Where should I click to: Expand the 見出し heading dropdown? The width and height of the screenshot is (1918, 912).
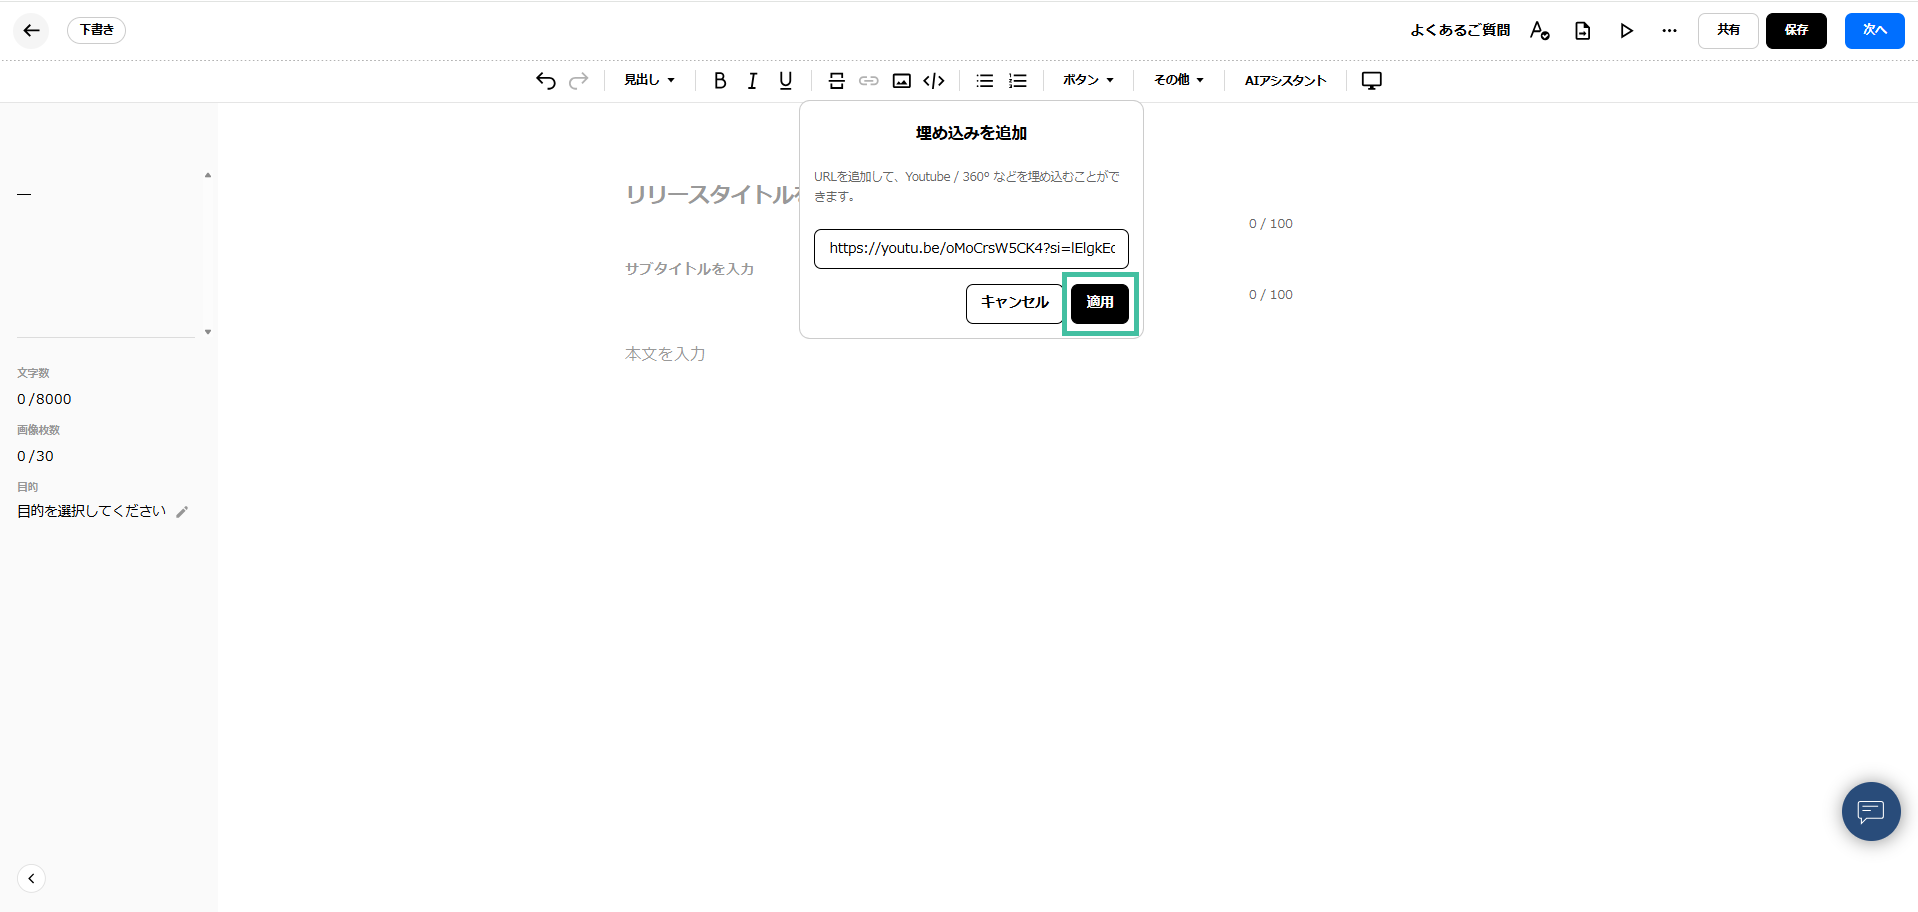[649, 80]
